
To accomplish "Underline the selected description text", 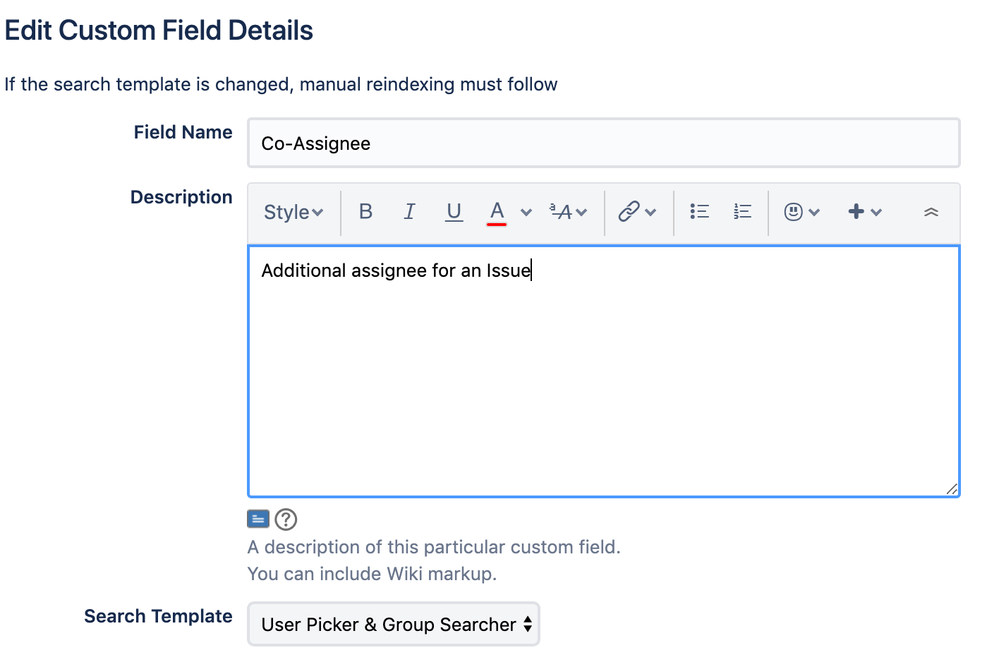I will [x=454, y=212].
